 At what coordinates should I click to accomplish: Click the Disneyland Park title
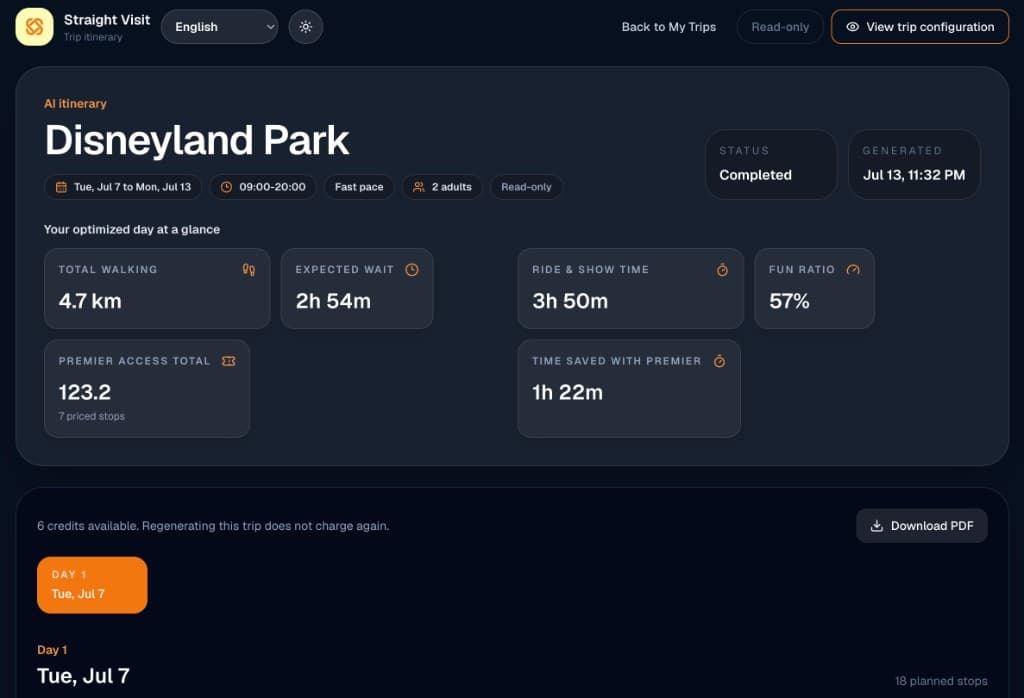[197, 140]
